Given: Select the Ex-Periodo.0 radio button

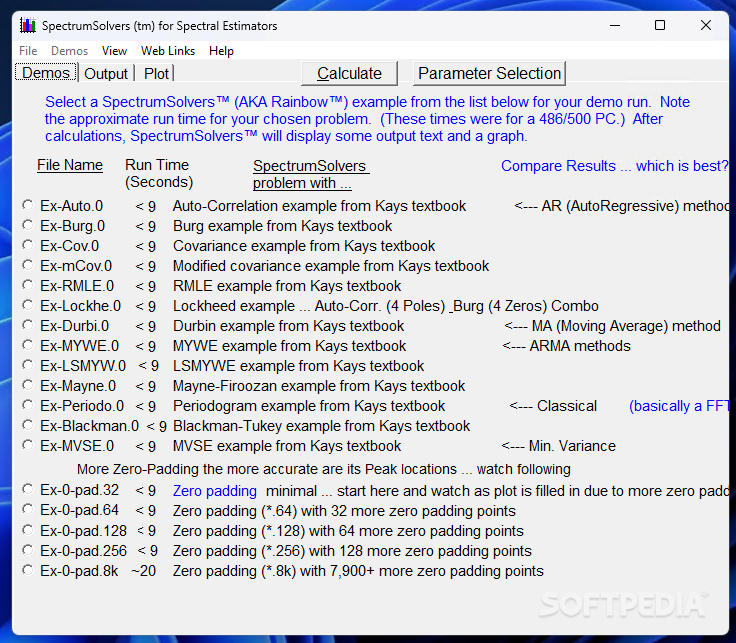Looking at the screenshot, I should [x=28, y=405].
